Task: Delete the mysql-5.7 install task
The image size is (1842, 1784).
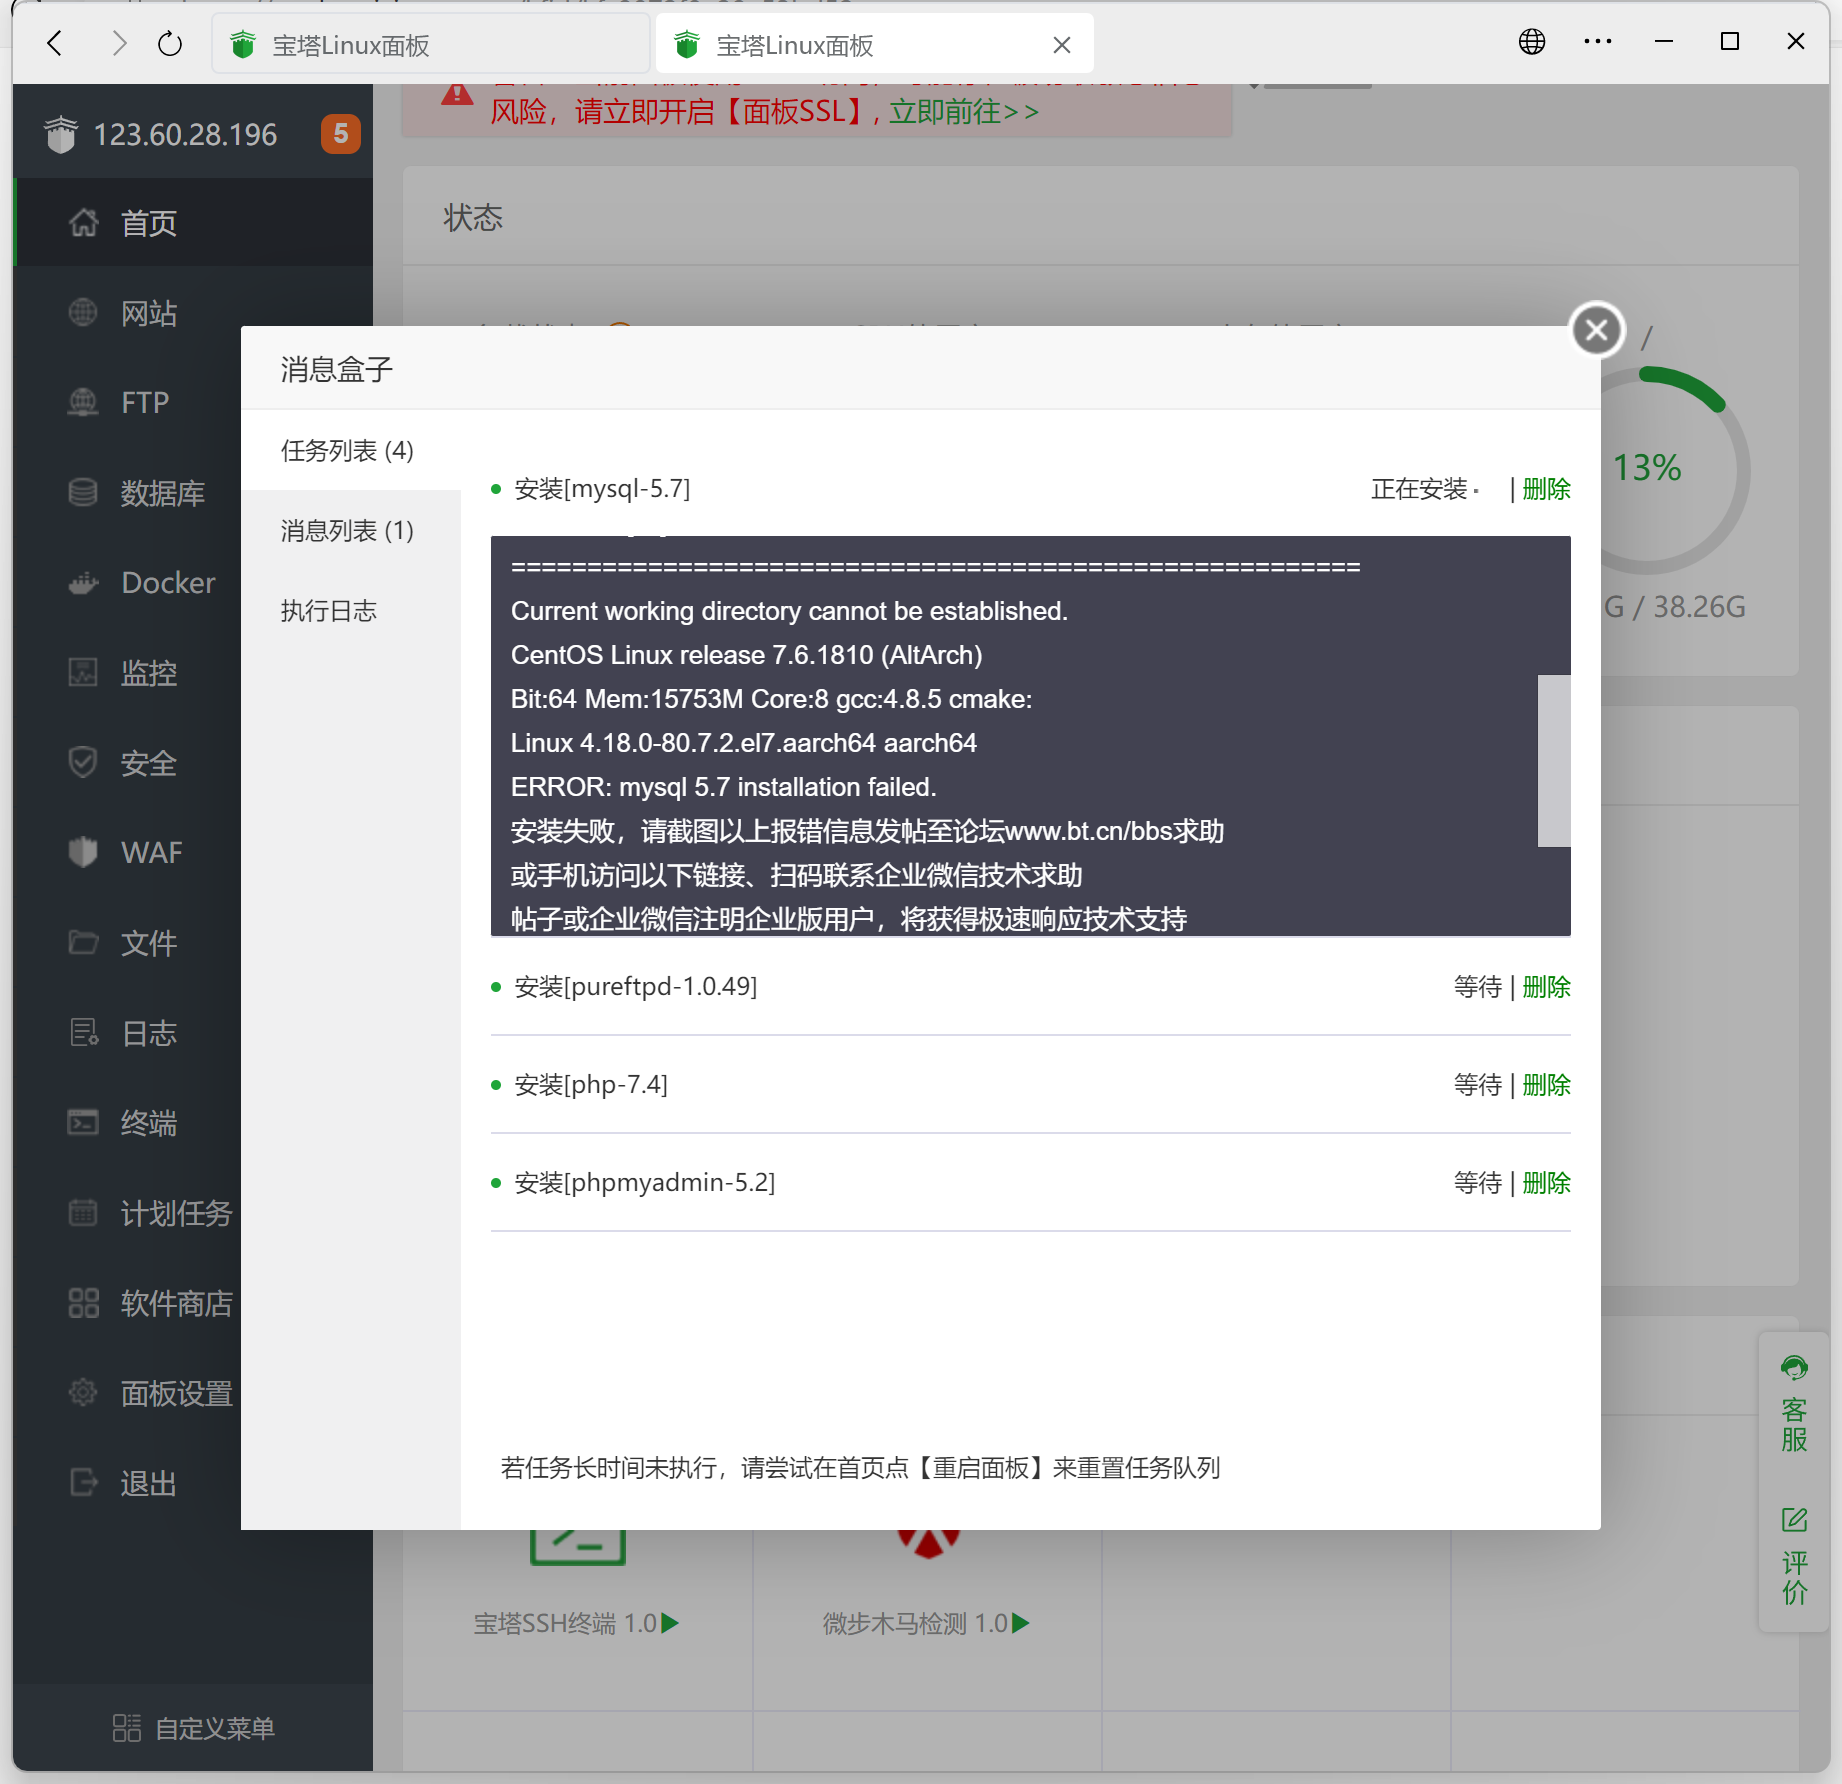Action: tap(1546, 489)
